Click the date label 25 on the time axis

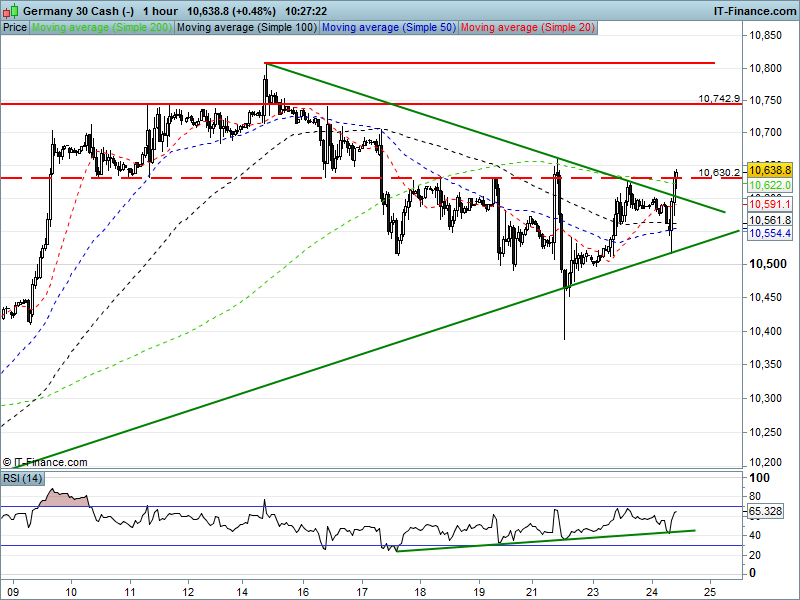[x=710, y=592]
